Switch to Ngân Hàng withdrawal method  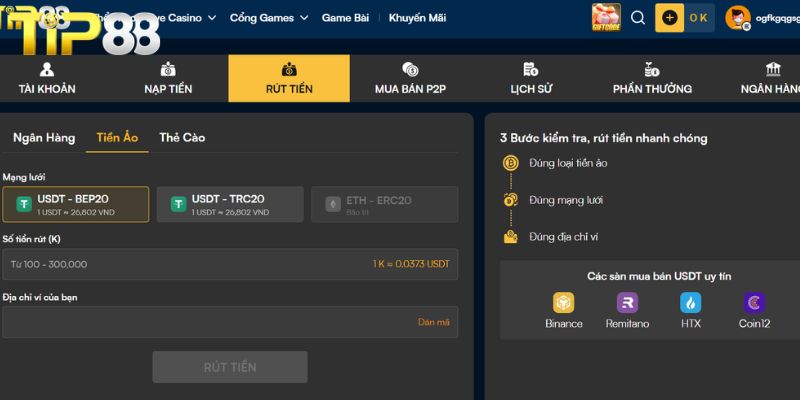click(x=44, y=138)
